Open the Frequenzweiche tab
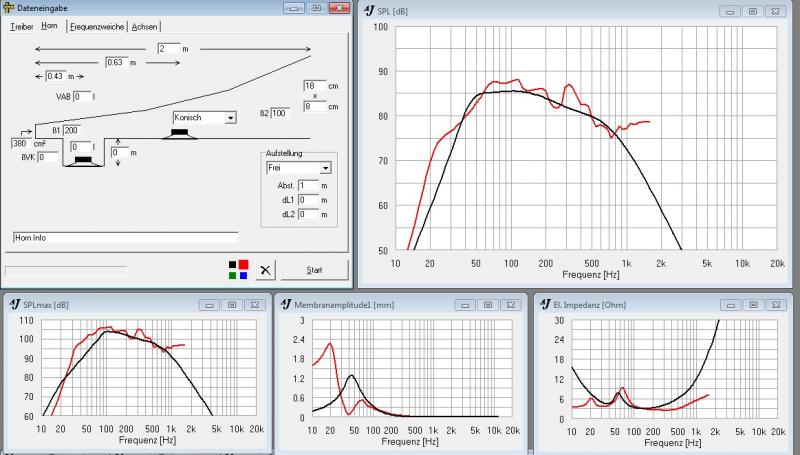Screen dimensions: 800x455 97,26
